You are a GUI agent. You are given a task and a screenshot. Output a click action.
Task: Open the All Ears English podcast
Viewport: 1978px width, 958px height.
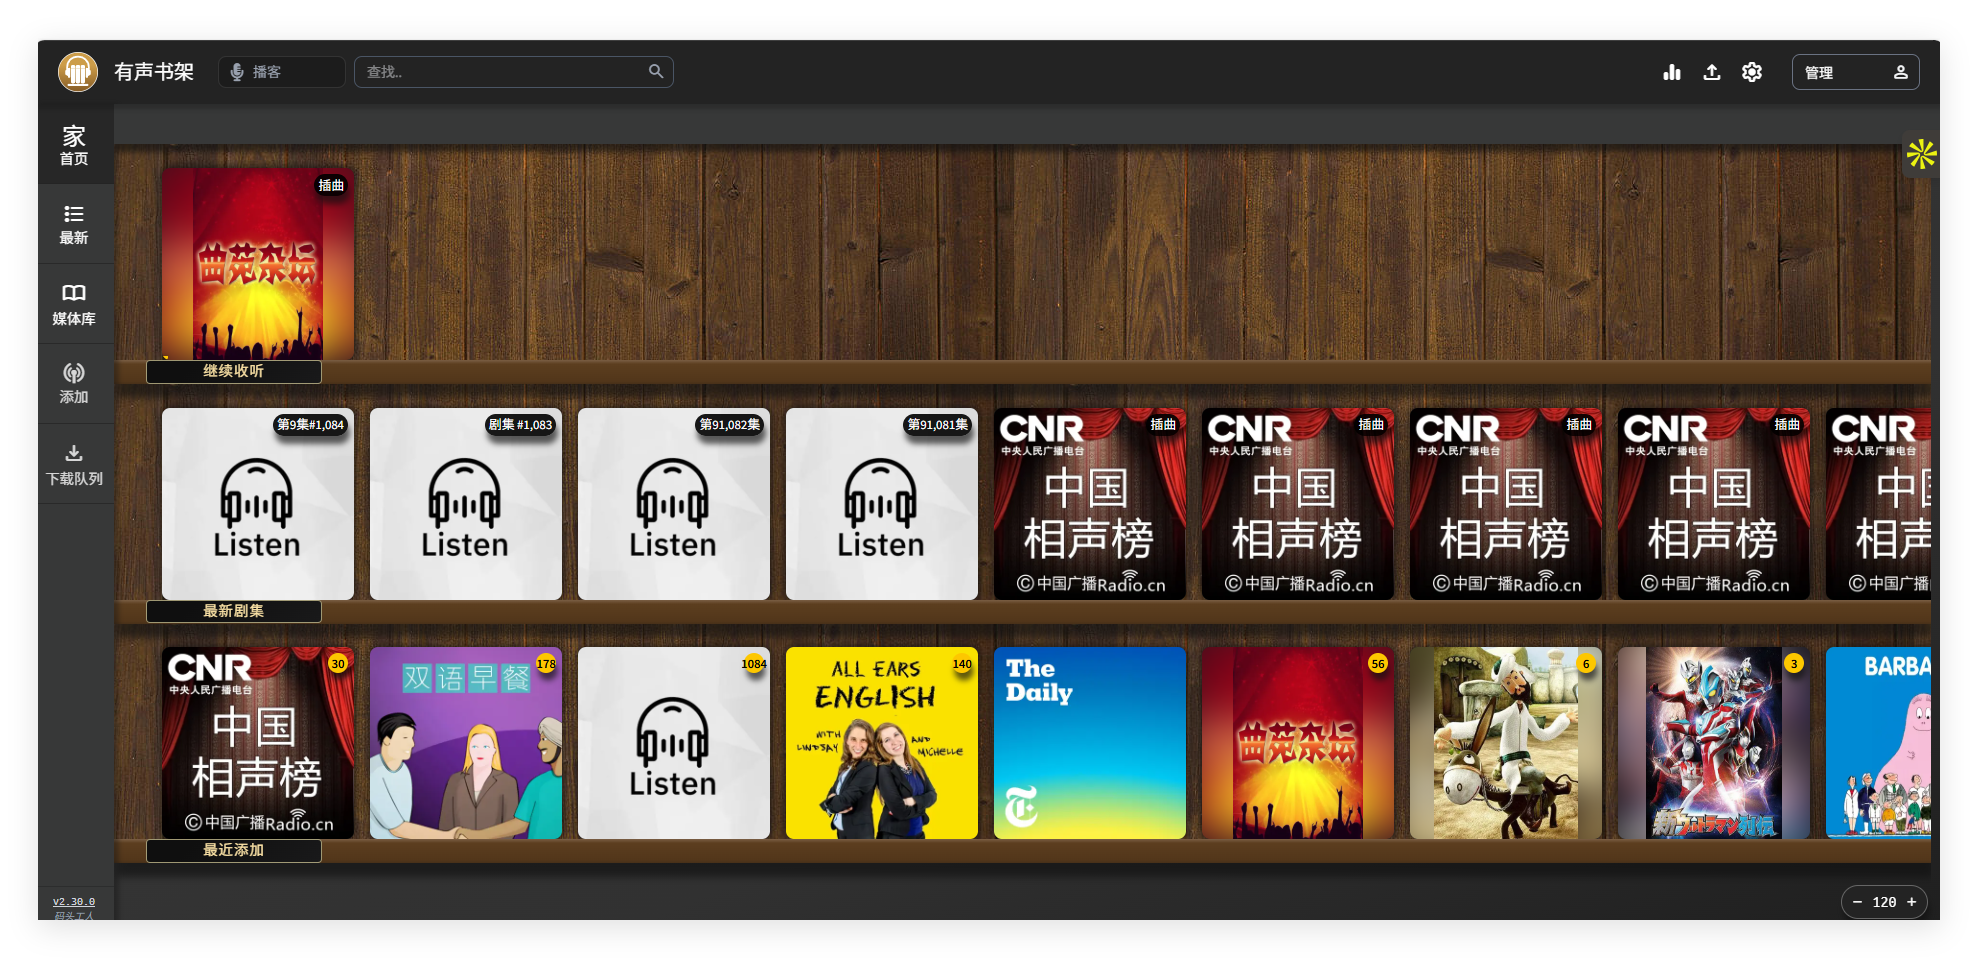(x=882, y=743)
